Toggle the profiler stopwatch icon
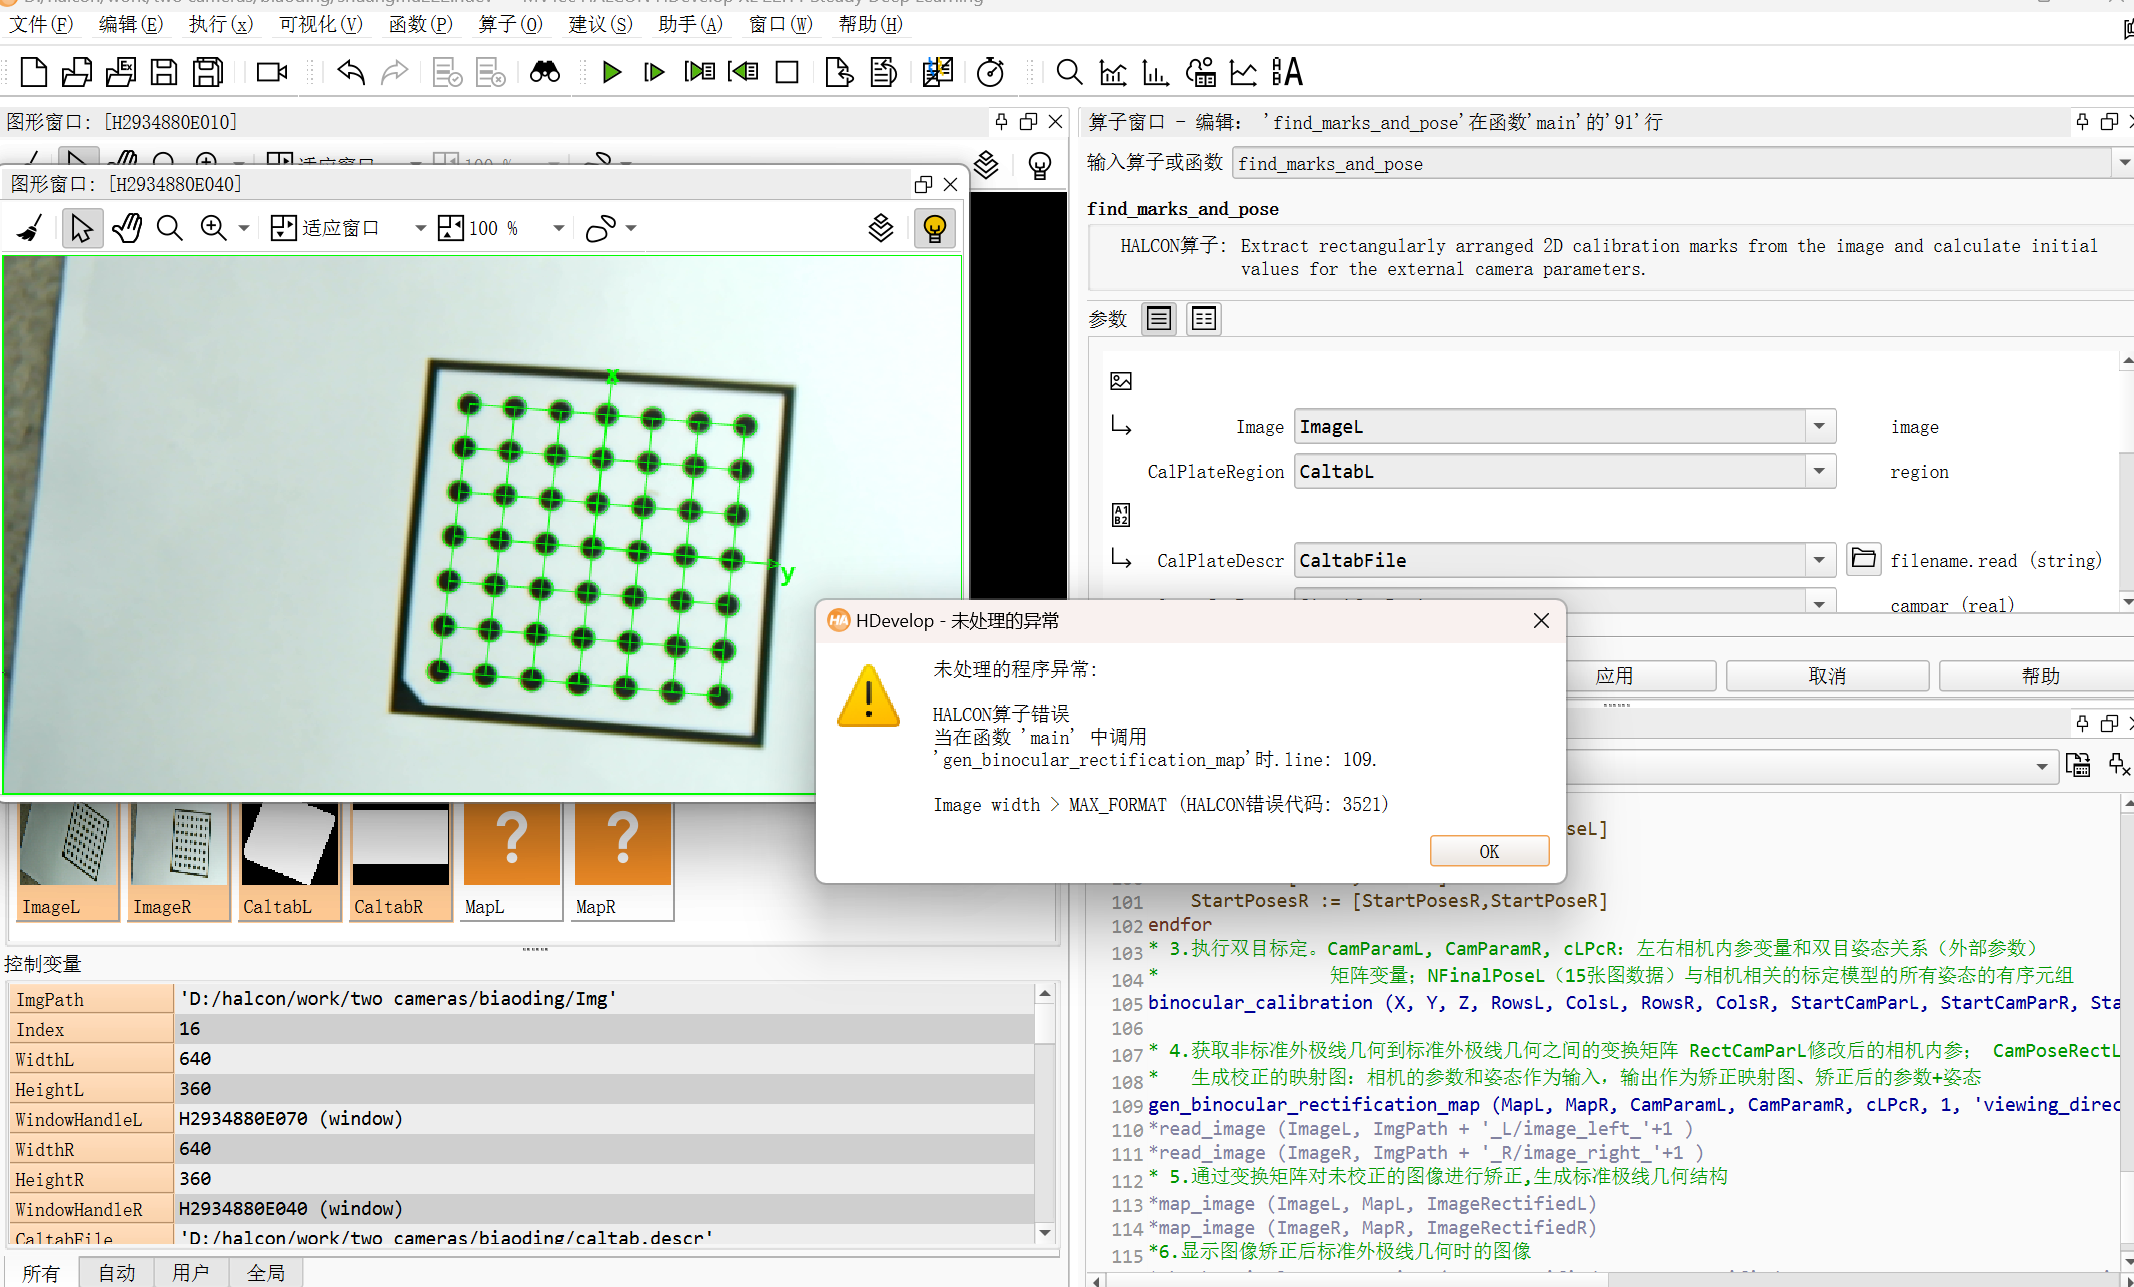The height and width of the screenshot is (1287, 2134). [990, 72]
